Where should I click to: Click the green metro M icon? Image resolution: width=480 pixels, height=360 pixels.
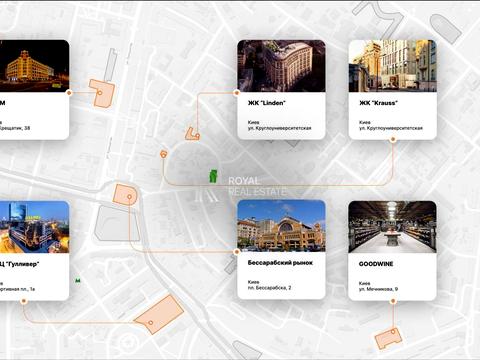pos(78,281)
